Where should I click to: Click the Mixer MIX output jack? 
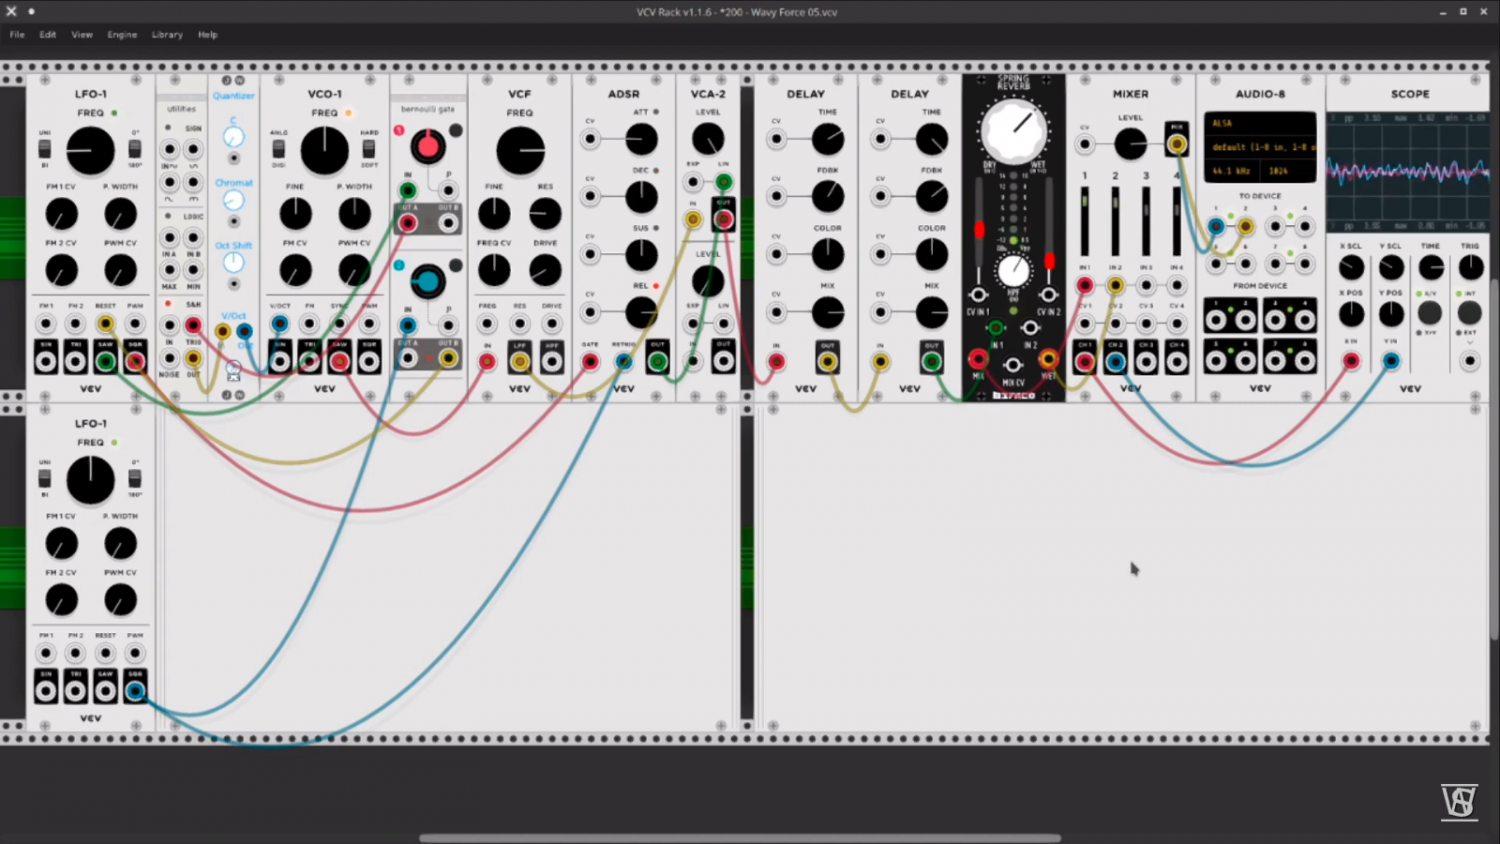[1177, 144]
